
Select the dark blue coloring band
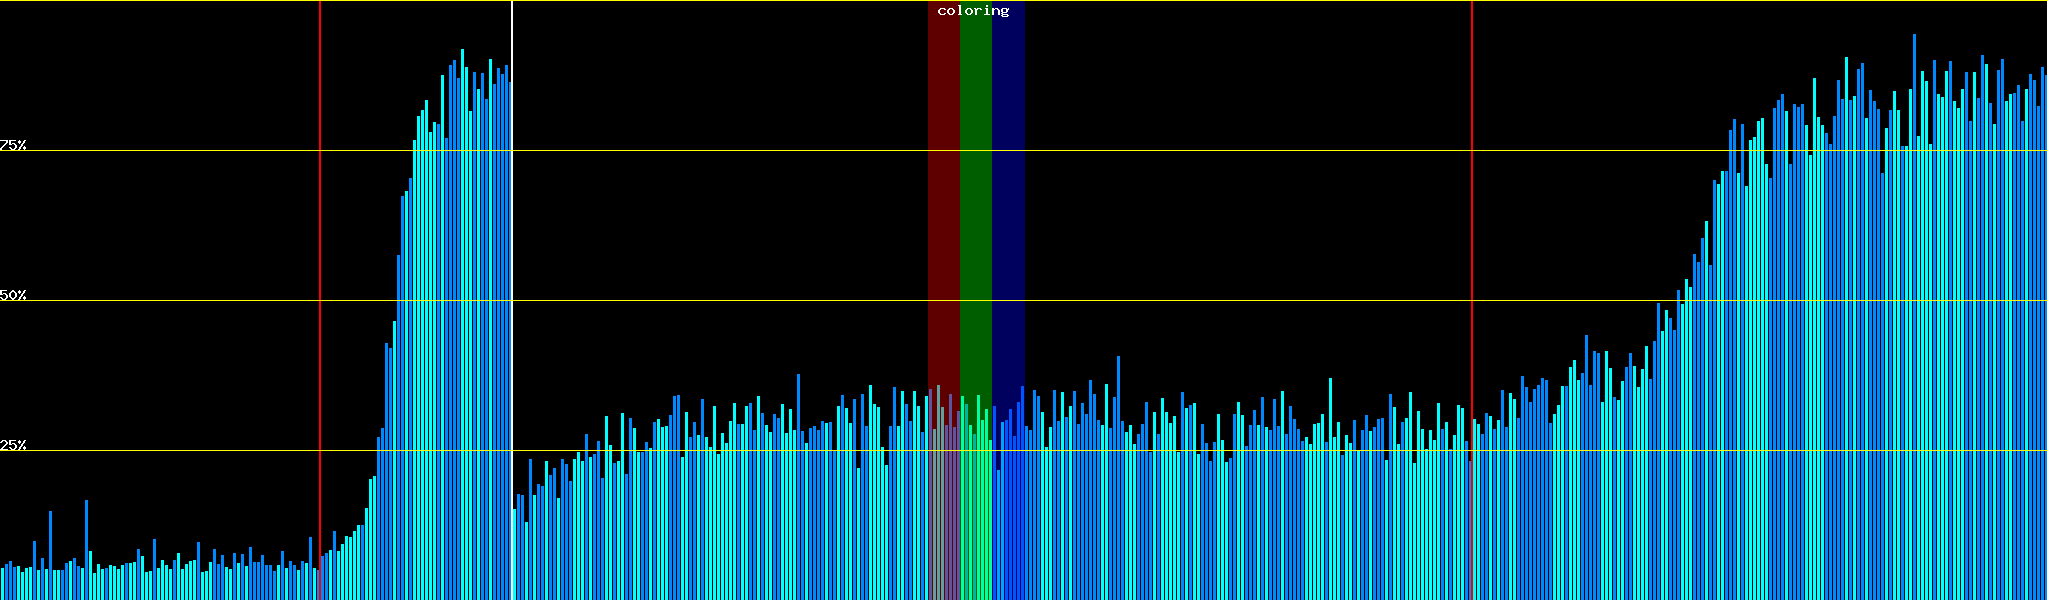[1008, 200]
